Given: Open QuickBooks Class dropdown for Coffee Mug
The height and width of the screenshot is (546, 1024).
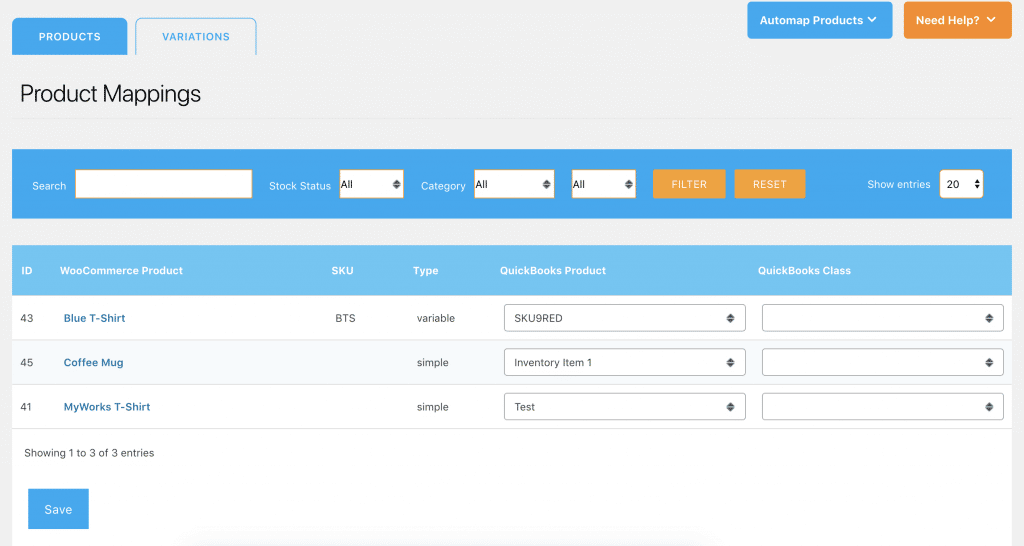Looking at the screenshot, I should pos(882,362).
